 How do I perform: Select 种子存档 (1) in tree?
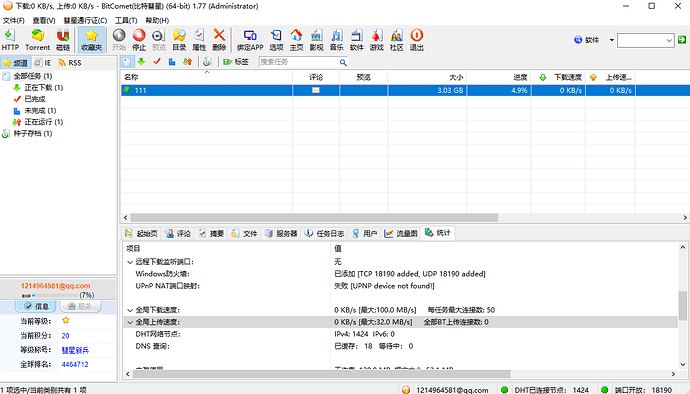33,133
